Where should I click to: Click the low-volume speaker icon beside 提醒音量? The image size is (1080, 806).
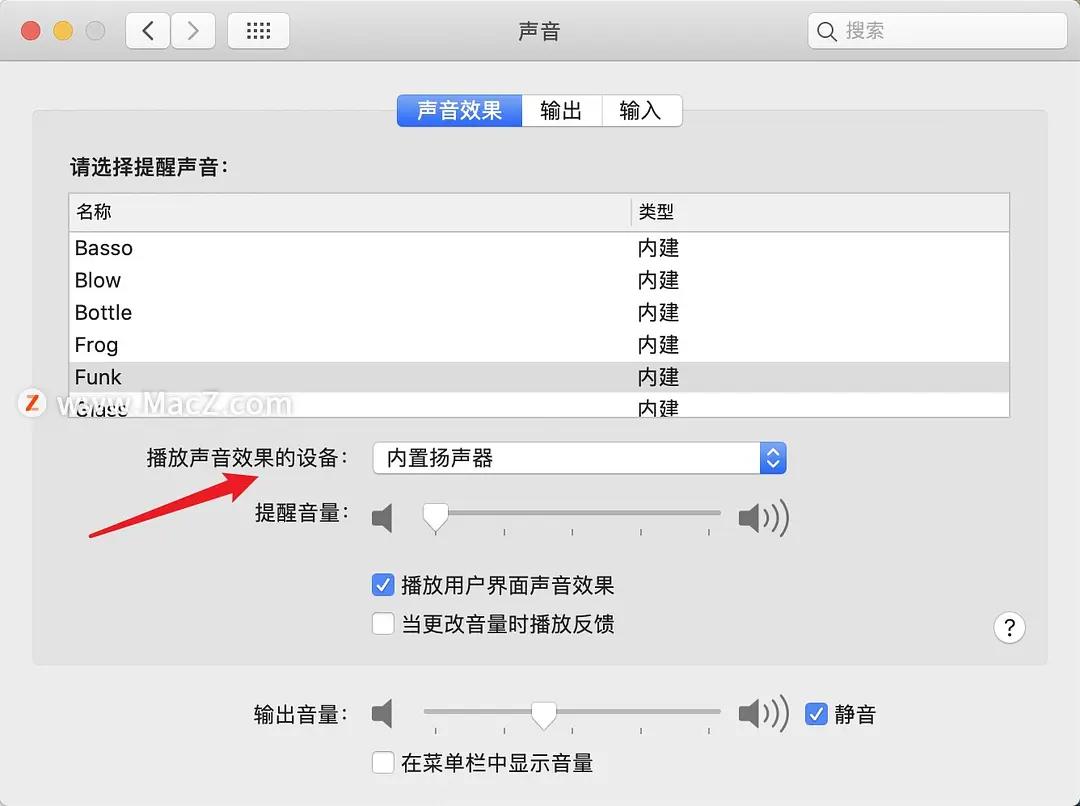pos(383,518)
